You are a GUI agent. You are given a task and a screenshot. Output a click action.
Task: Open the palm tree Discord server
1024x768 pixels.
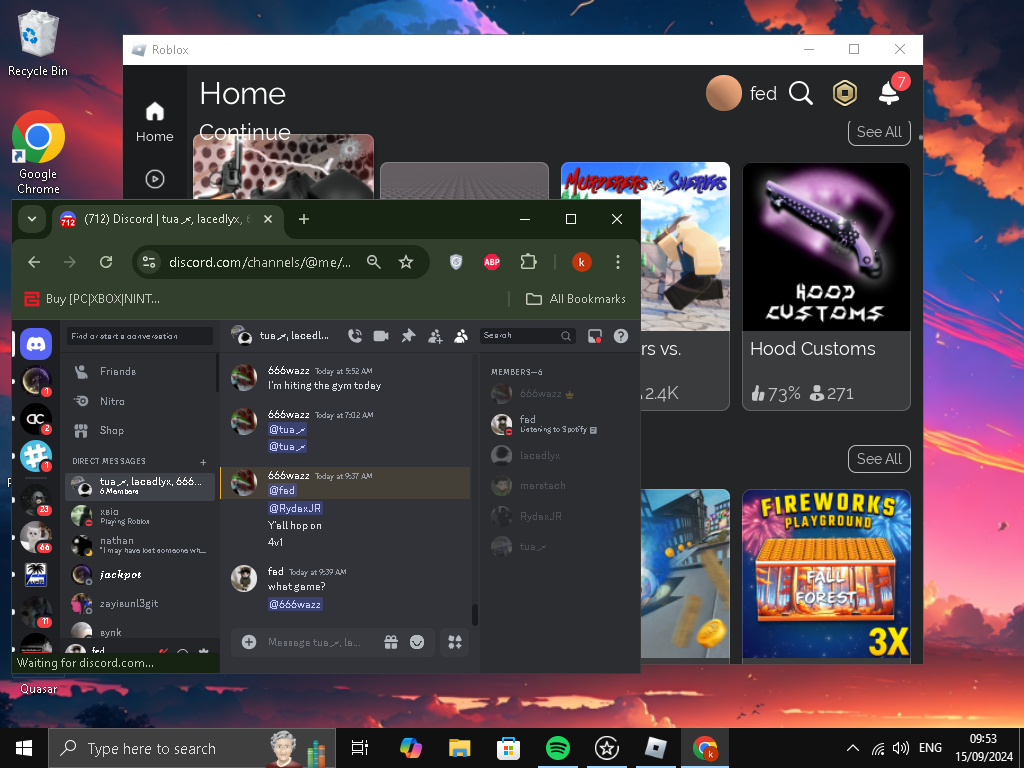click(35, 575)
